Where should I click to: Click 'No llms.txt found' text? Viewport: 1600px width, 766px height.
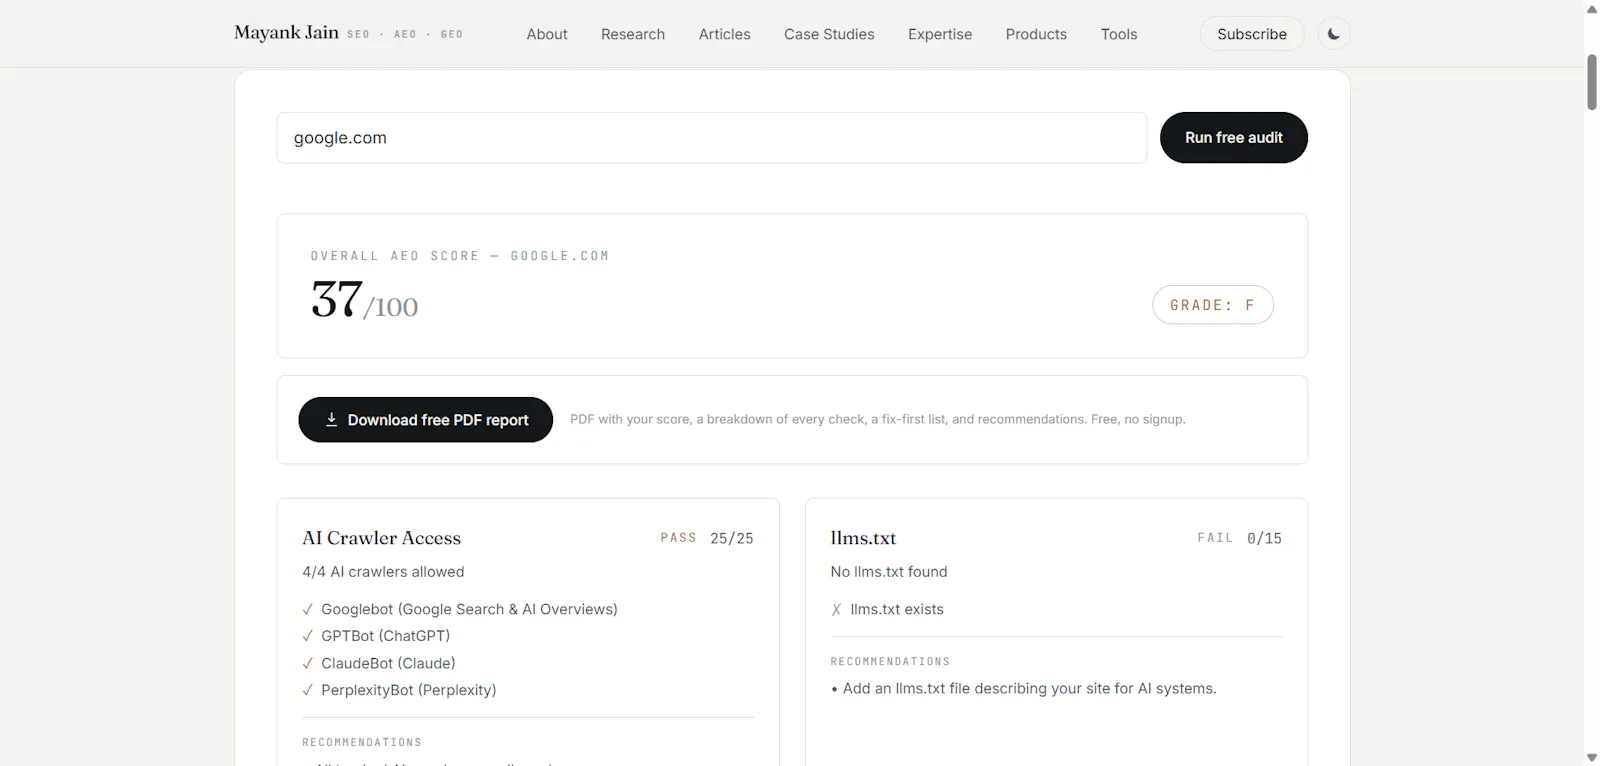pyautogui.click(x=889, y=572)
